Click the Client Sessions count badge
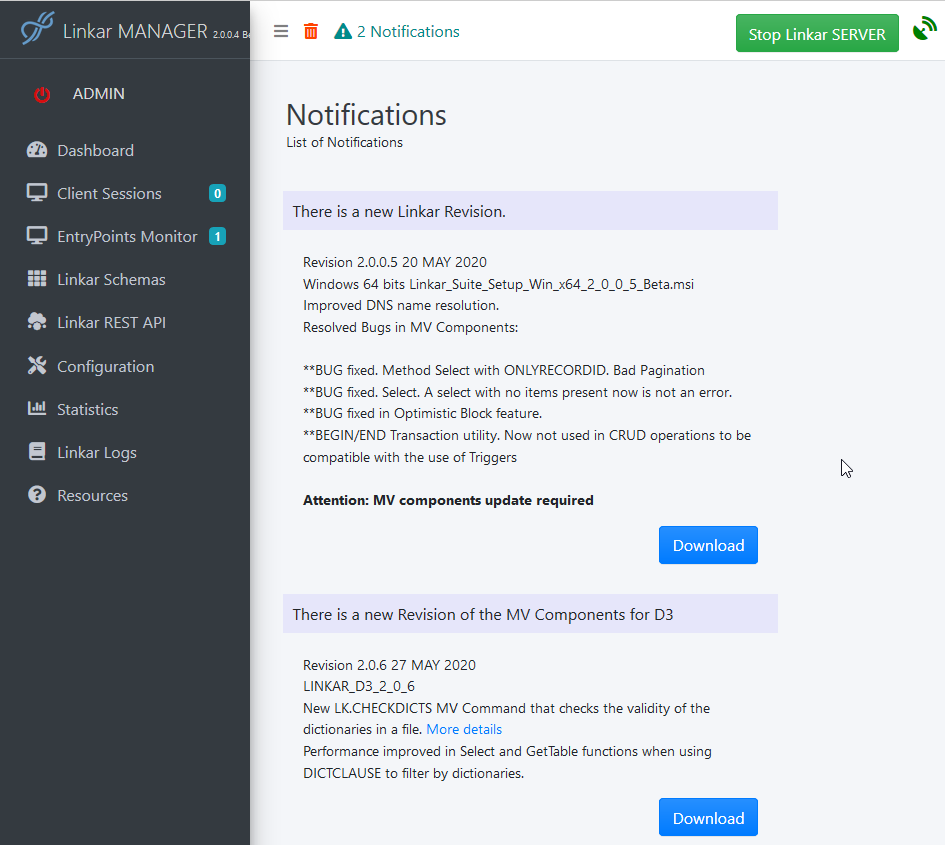 (218, 193)
